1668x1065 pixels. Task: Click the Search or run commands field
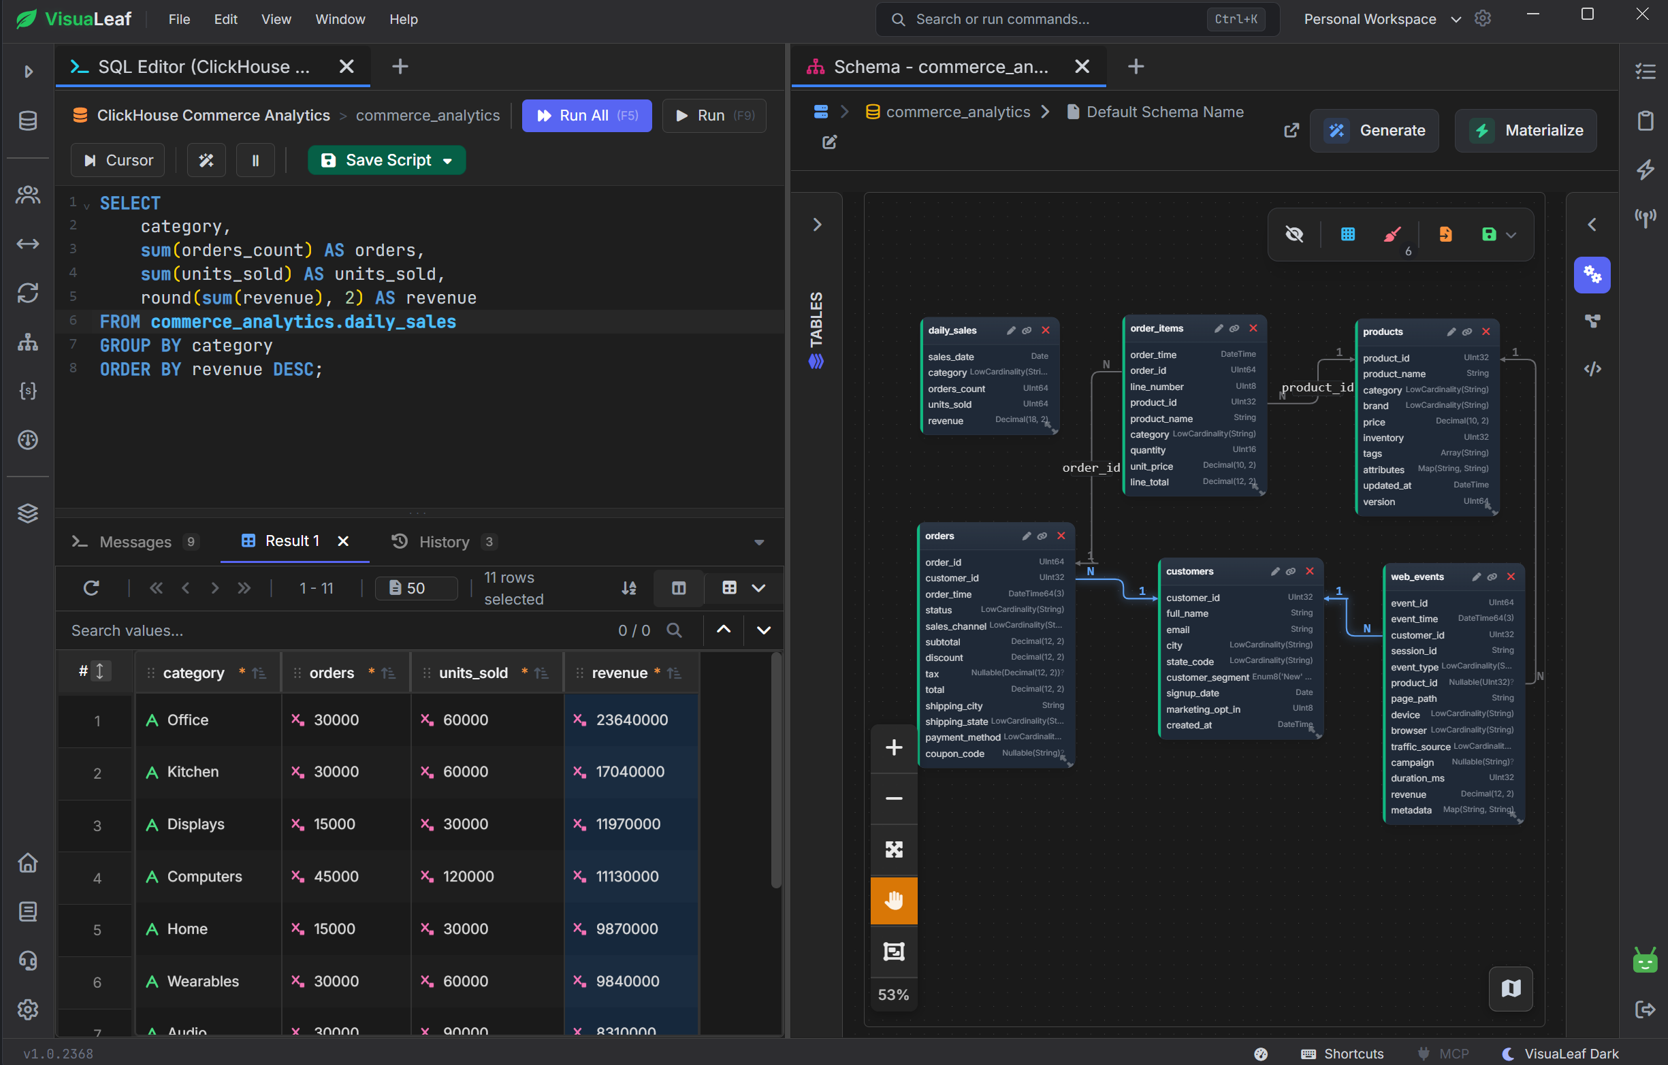coord(1078,19)
